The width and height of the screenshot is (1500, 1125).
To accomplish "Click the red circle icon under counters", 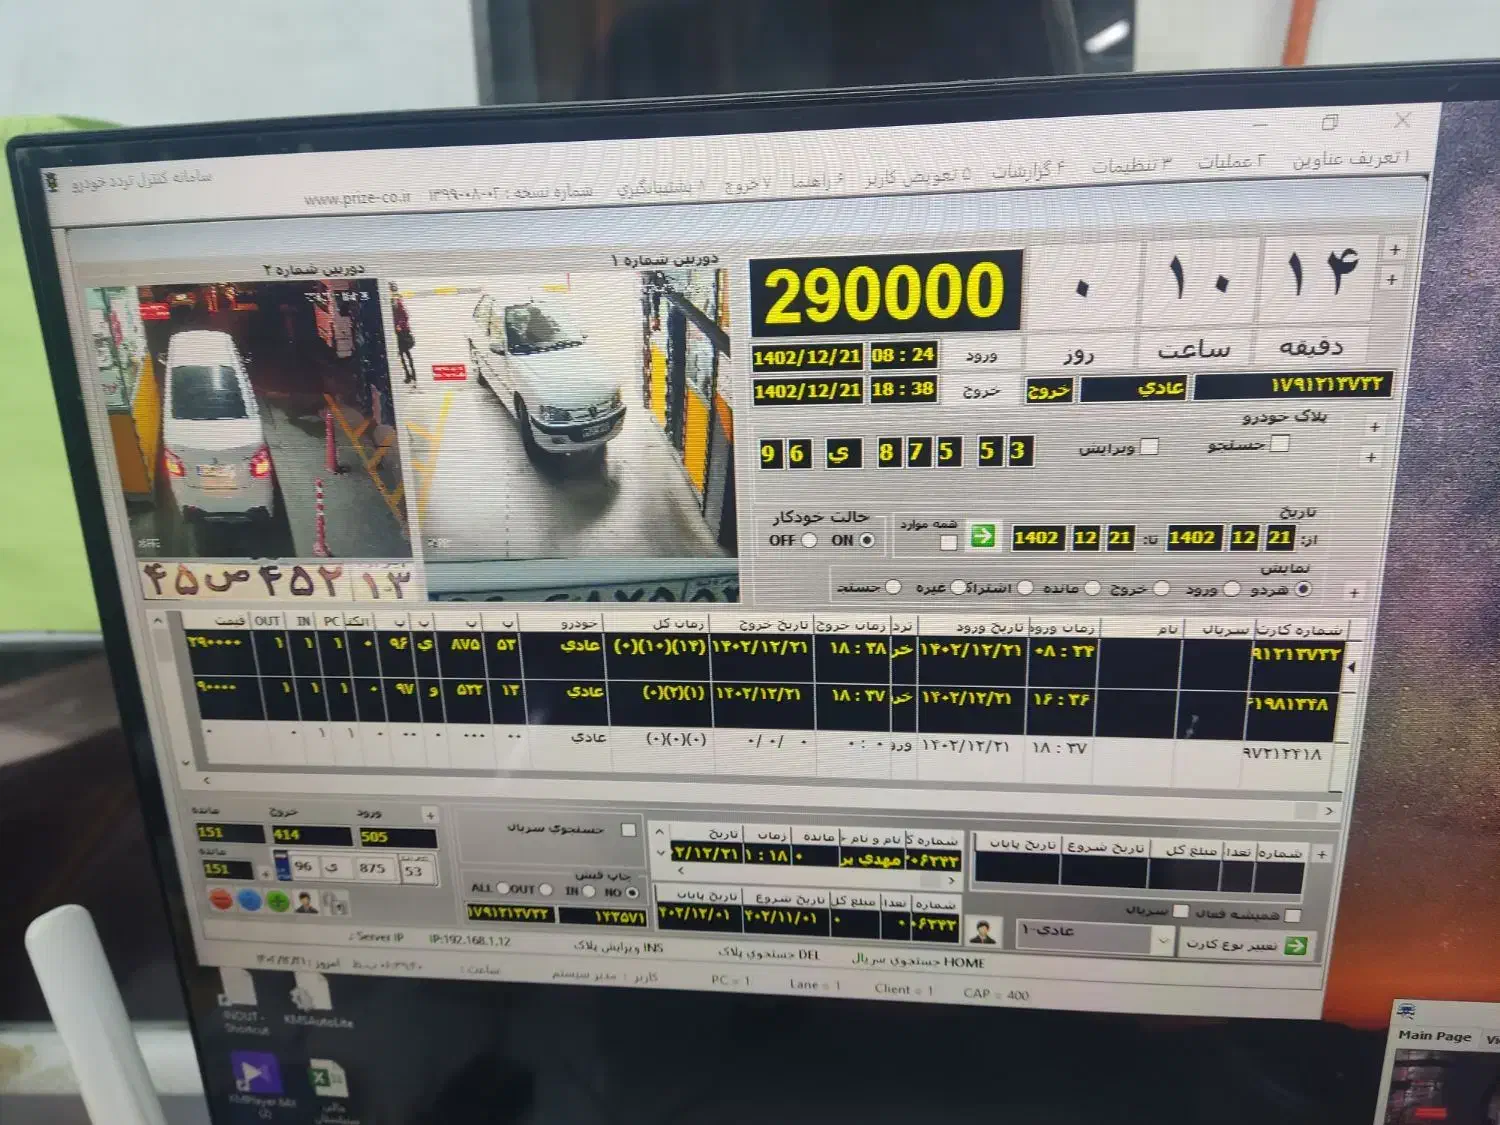I will [x=221, y=899].
